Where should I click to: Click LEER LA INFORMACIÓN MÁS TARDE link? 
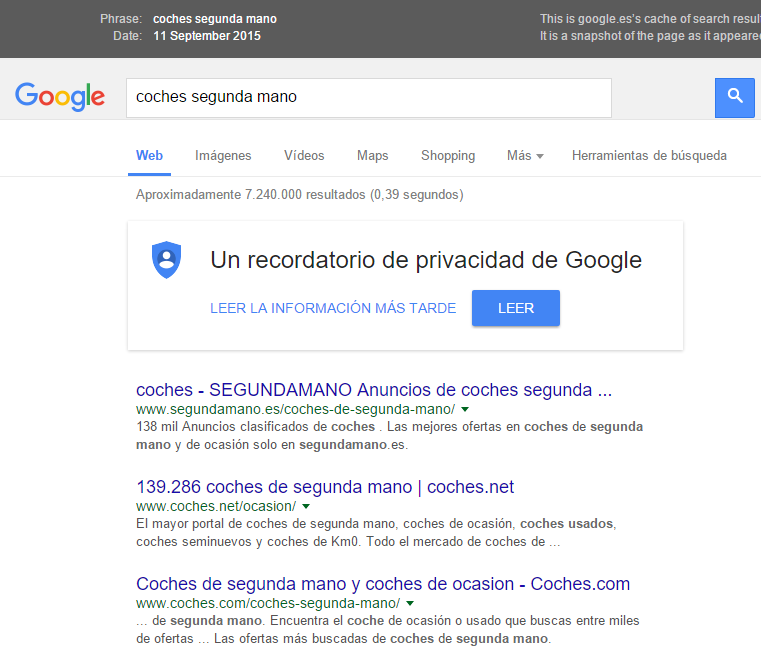pos(333,308)
